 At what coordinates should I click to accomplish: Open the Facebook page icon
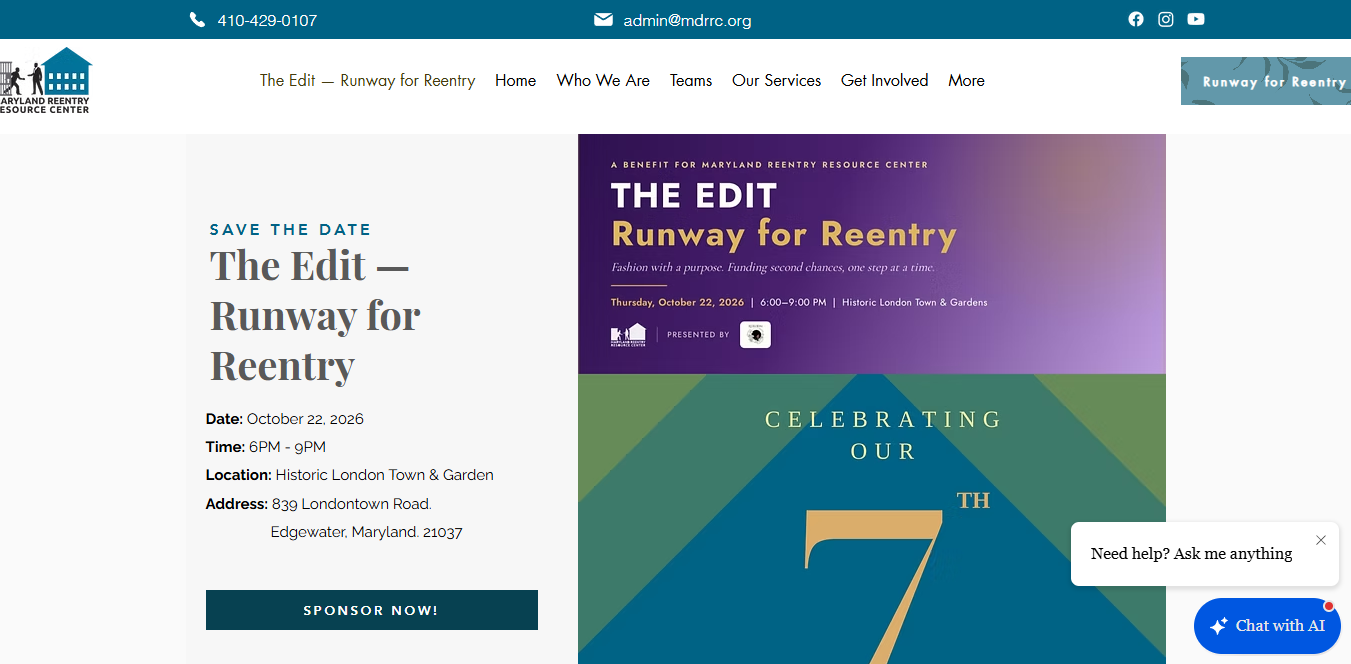1136,19
